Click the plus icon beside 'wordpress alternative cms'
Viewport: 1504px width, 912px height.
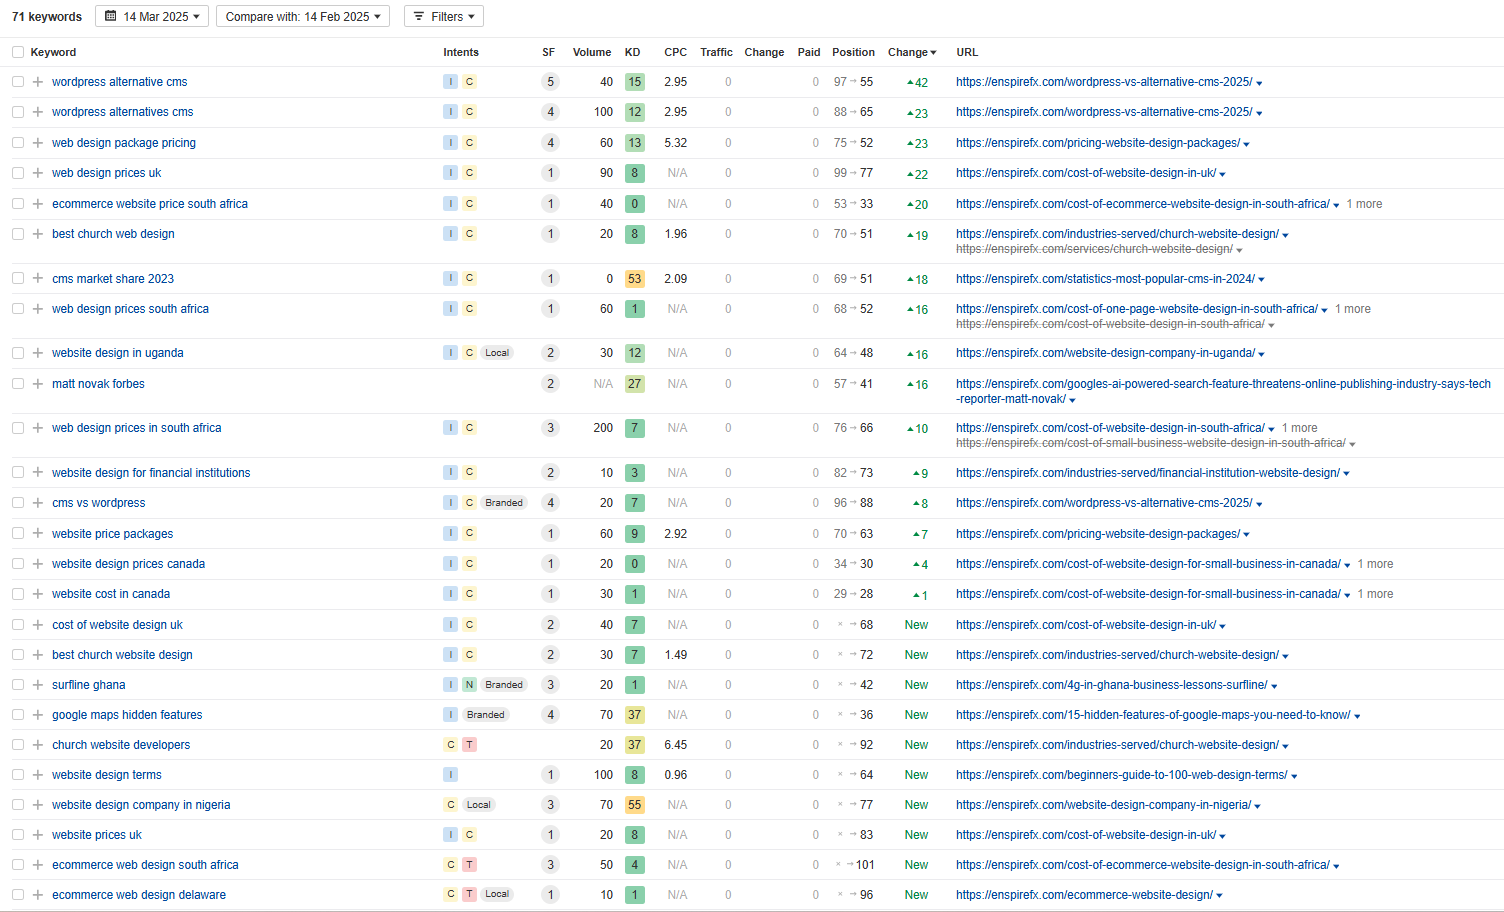(37, 82)
